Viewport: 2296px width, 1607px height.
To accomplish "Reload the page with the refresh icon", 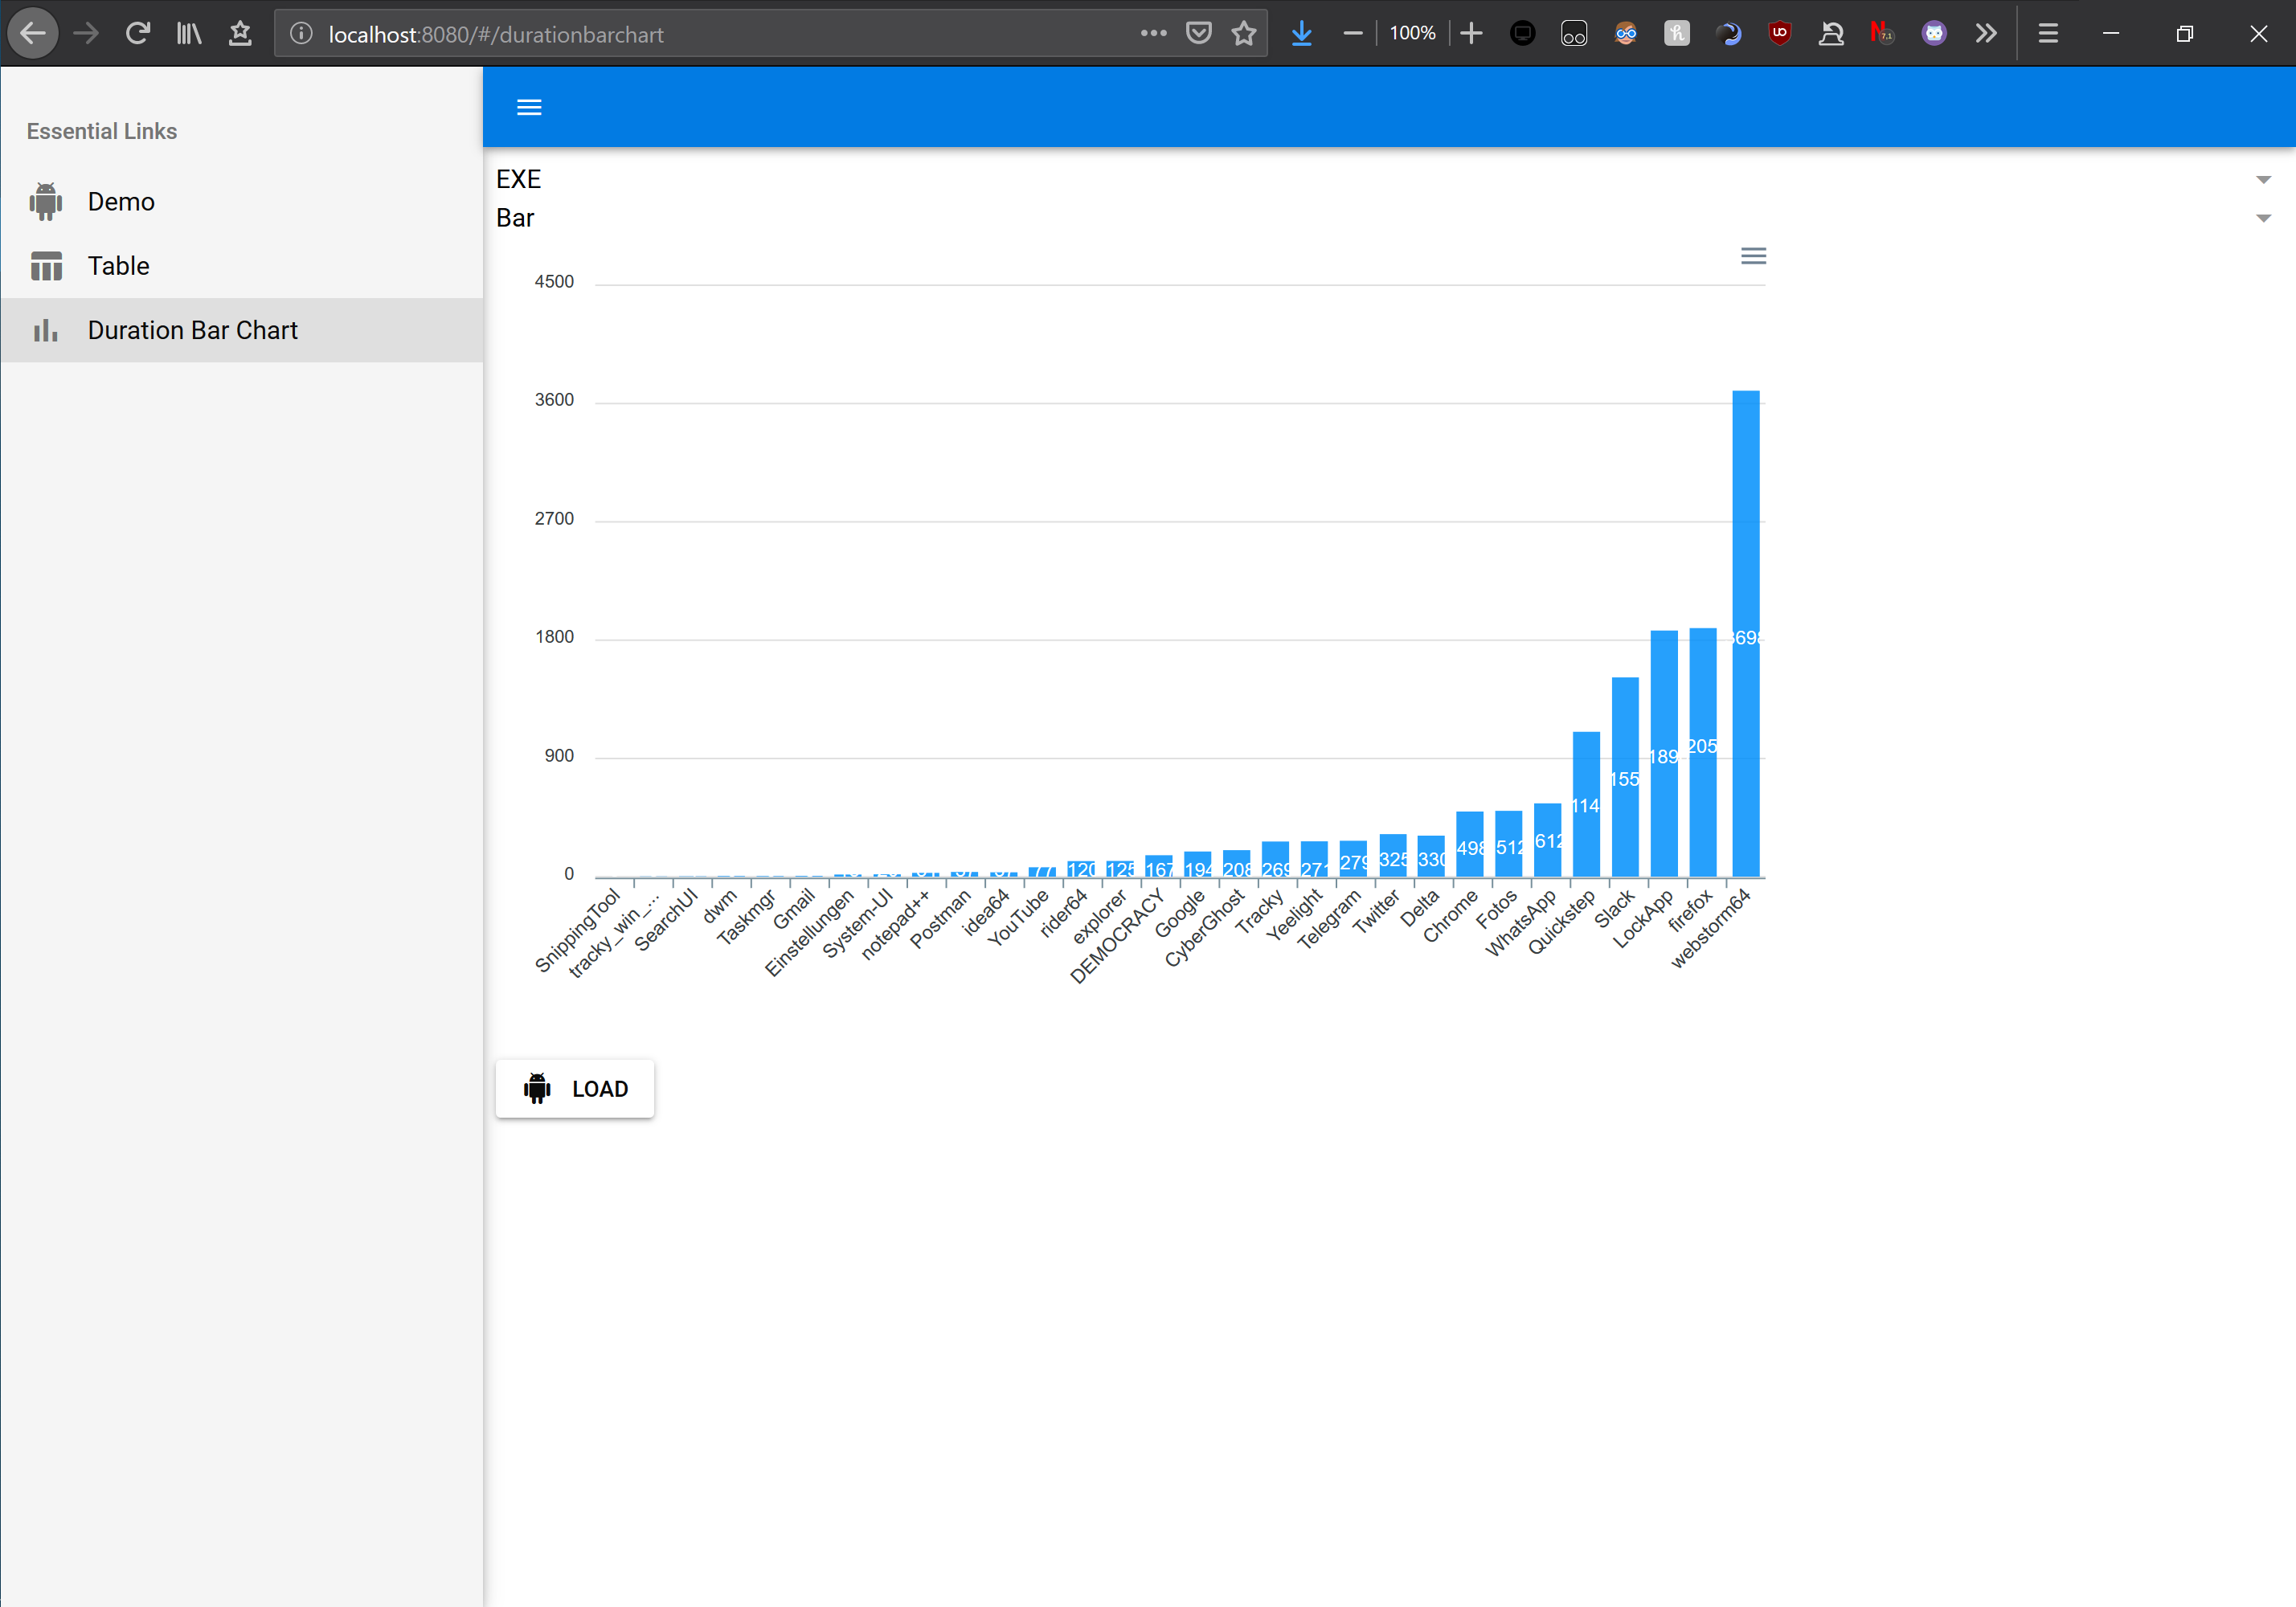I will pyautogui.click(x=138, y=34).
